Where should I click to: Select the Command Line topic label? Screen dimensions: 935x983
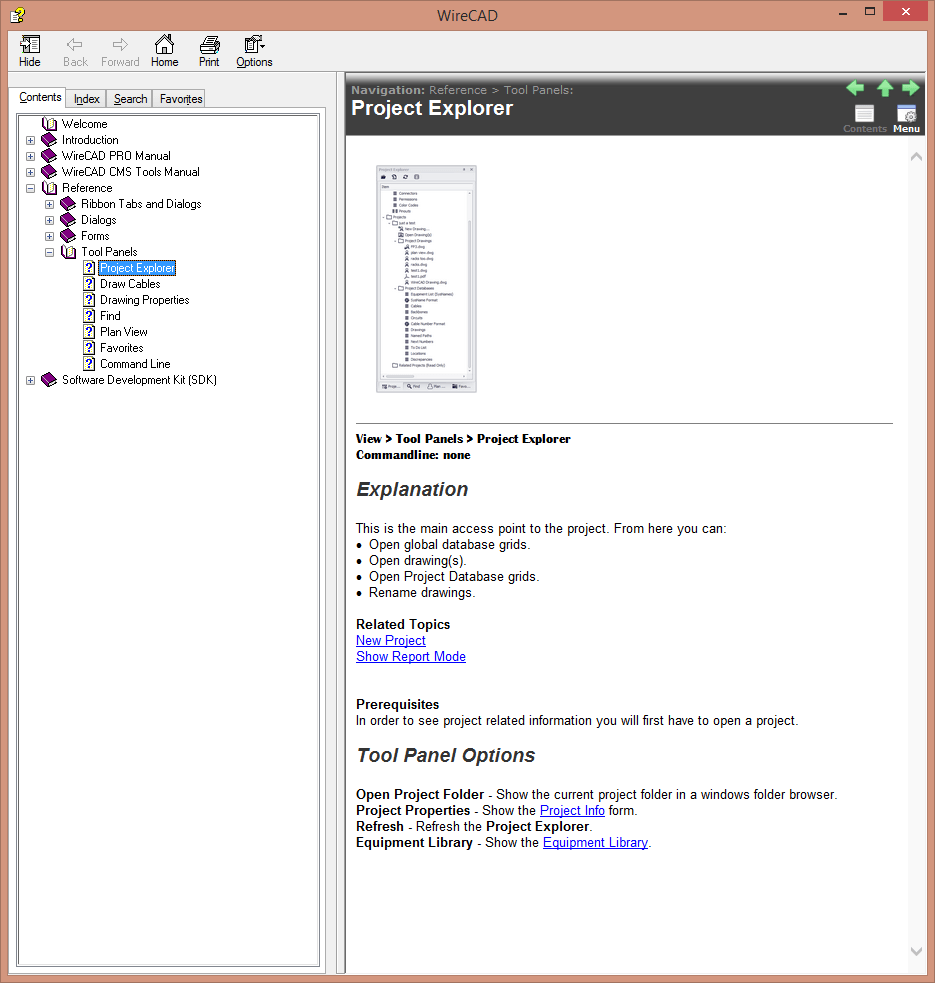pyautogui.click(x=135, y=364)
